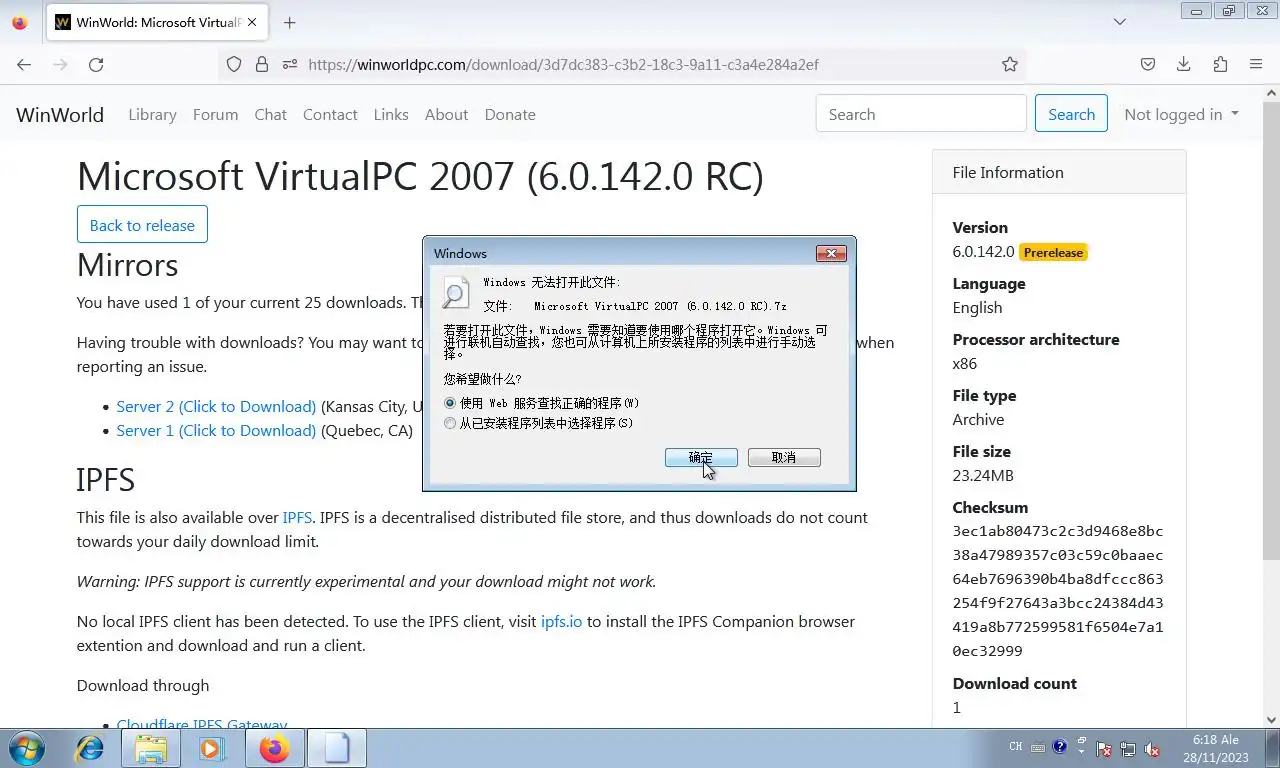Launch Internet Explorer from taskbar
1280x768 pixels.
click(90, 748)
